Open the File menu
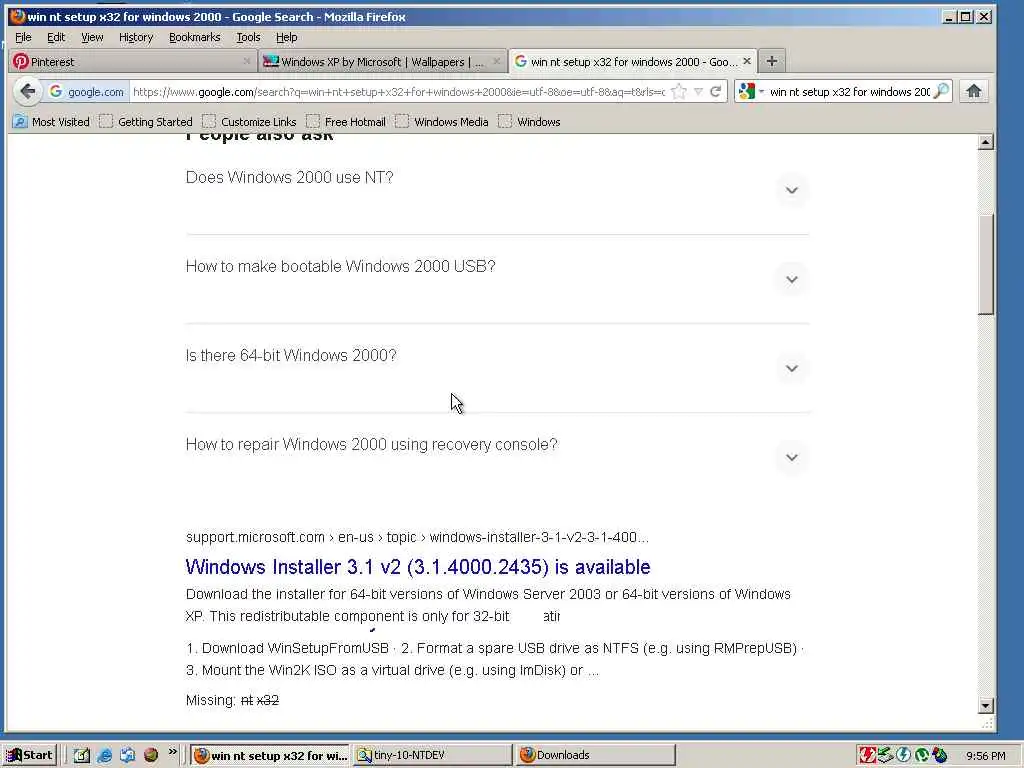The width and height of the screenshot is (1024, 768). point(23,37)
